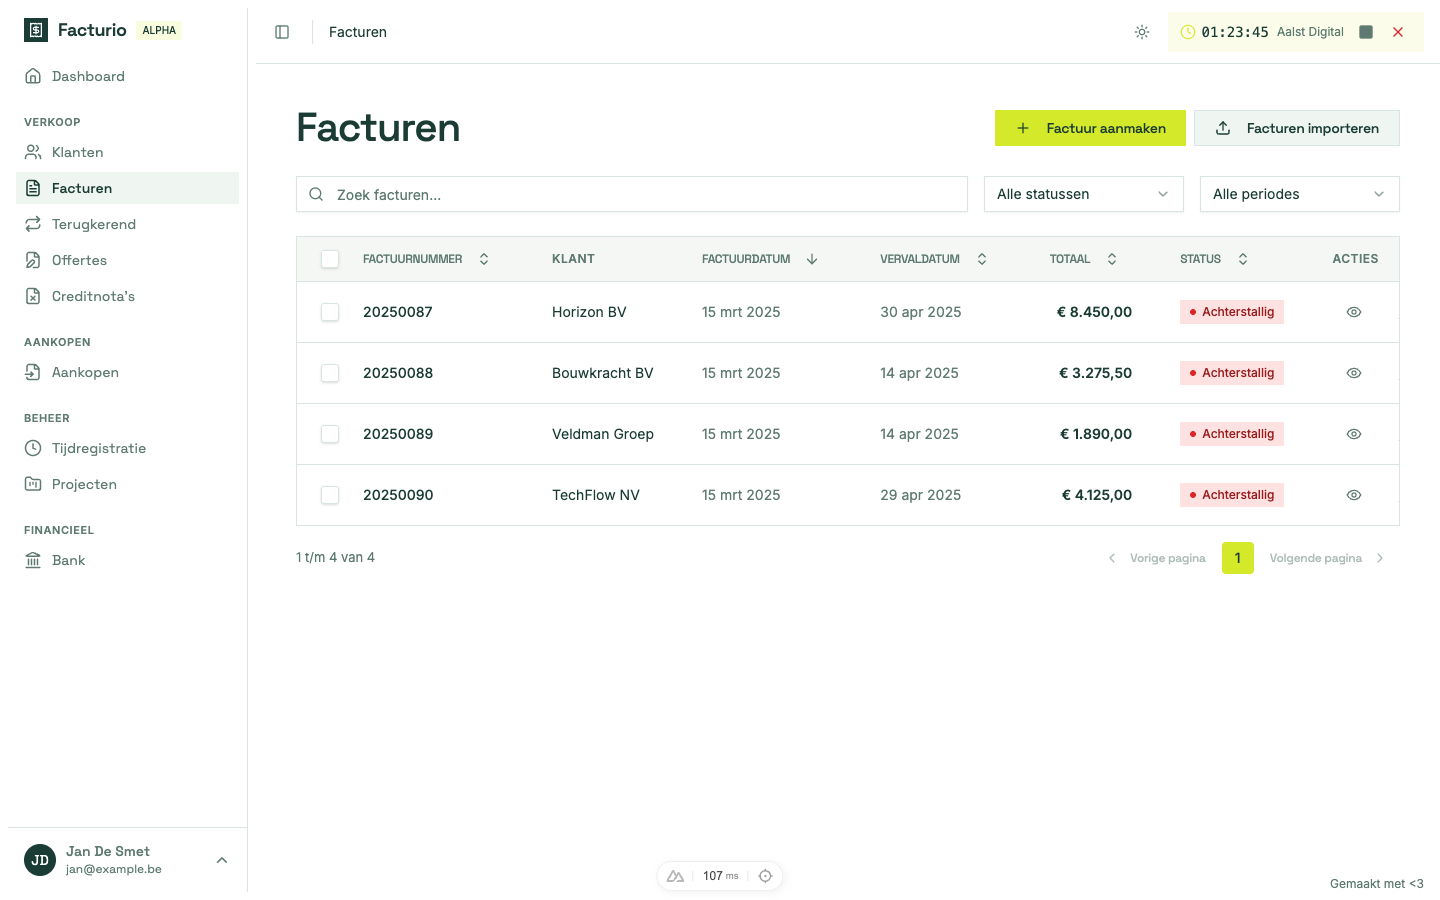The height and width of the screenshot is (900, 1440).
Task: Open Bank in the sidebar
Action: click(x=127, y=560)
